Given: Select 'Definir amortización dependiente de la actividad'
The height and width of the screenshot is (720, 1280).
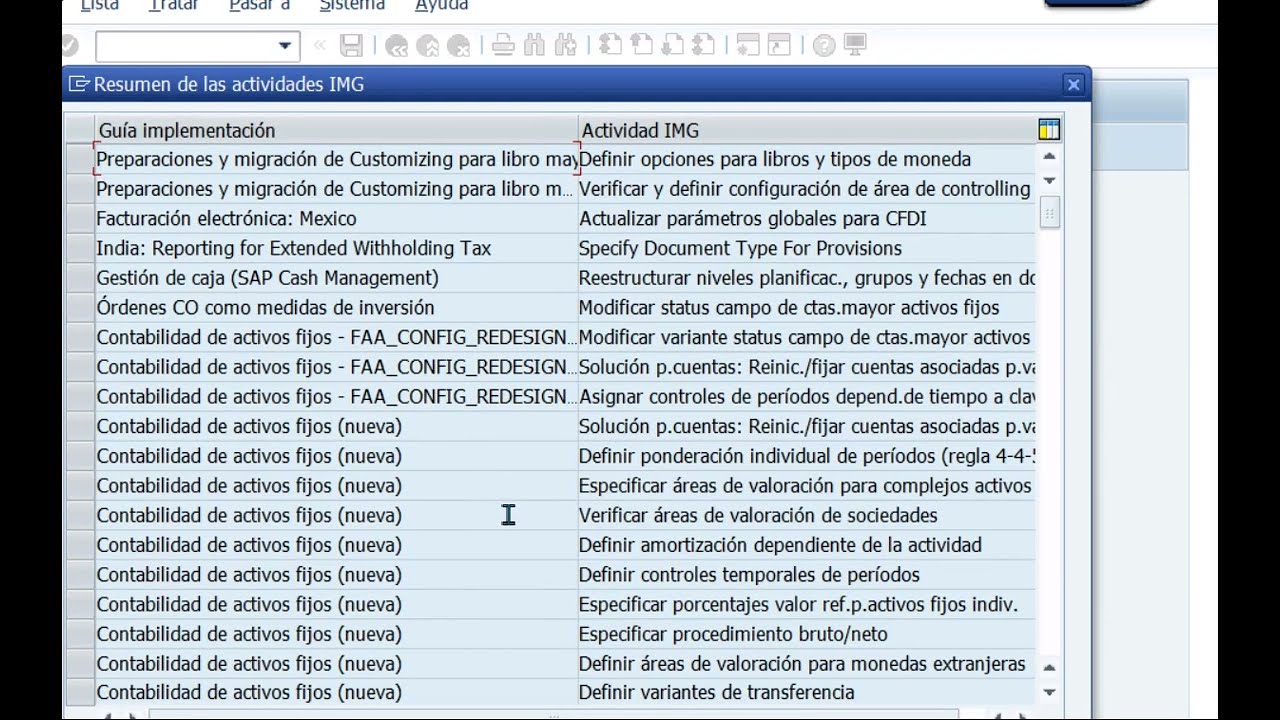Looking at the screenshot, I should click(x=806, y=545).
